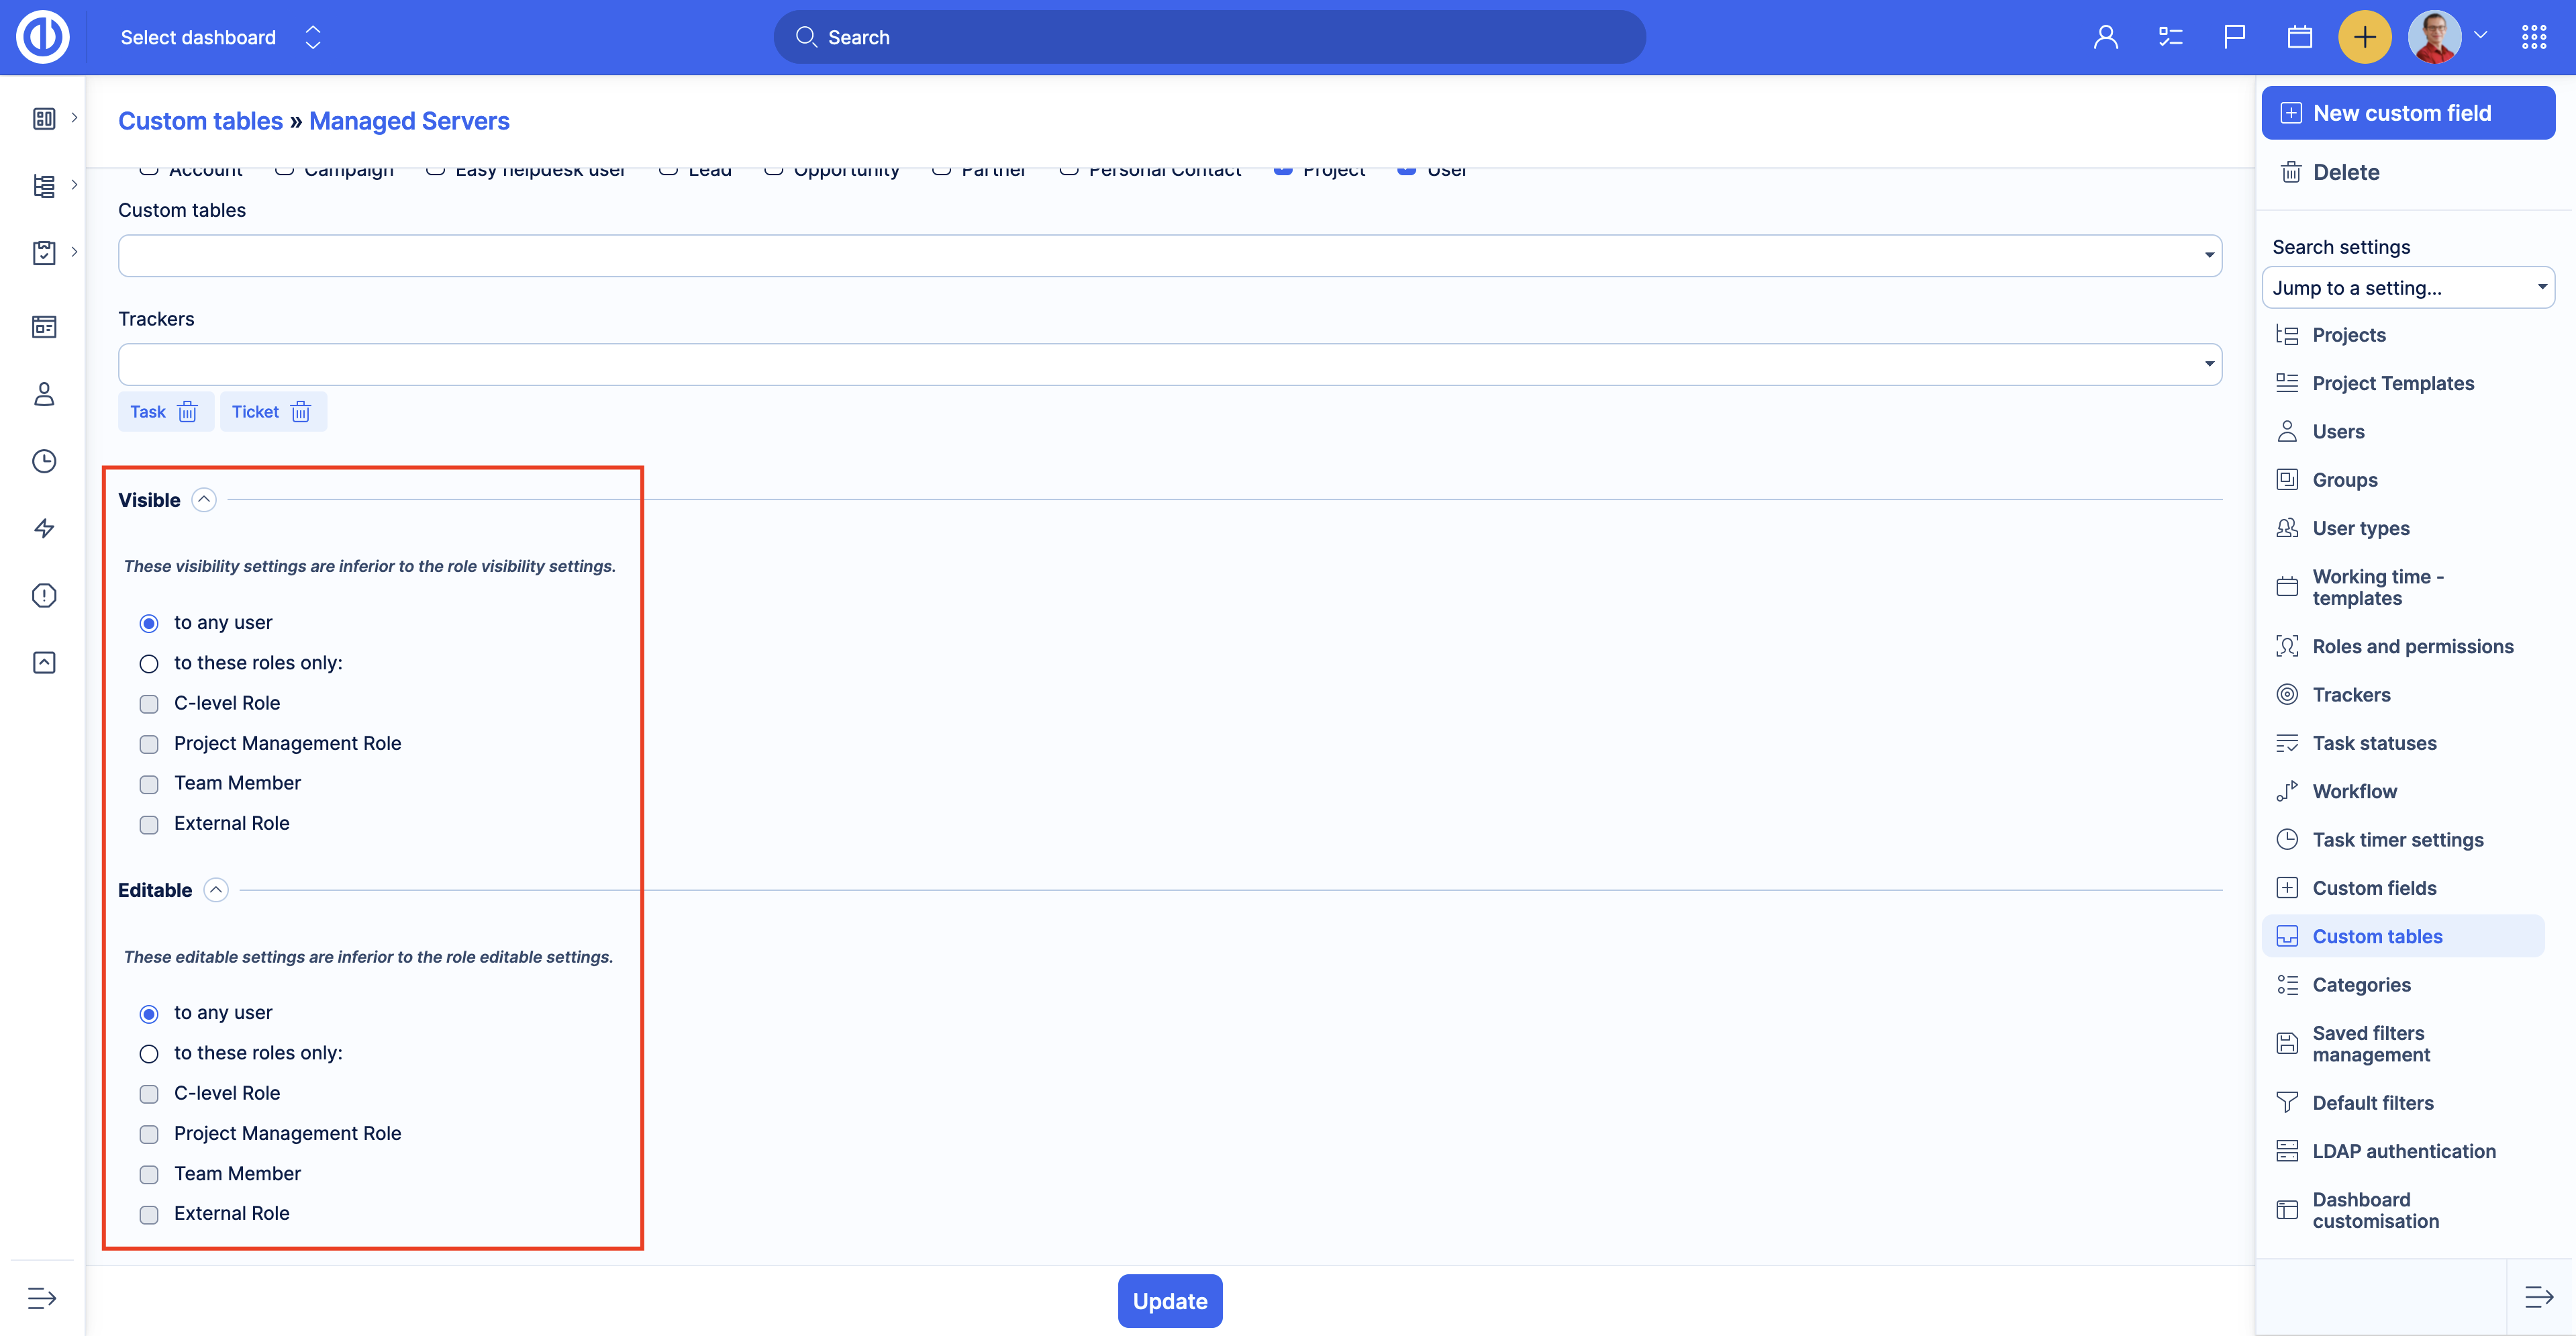The height and width of the screenshot is (1336, 2576).
Task: Remove the Task tracker with trash icon
Action: (187, 412)
